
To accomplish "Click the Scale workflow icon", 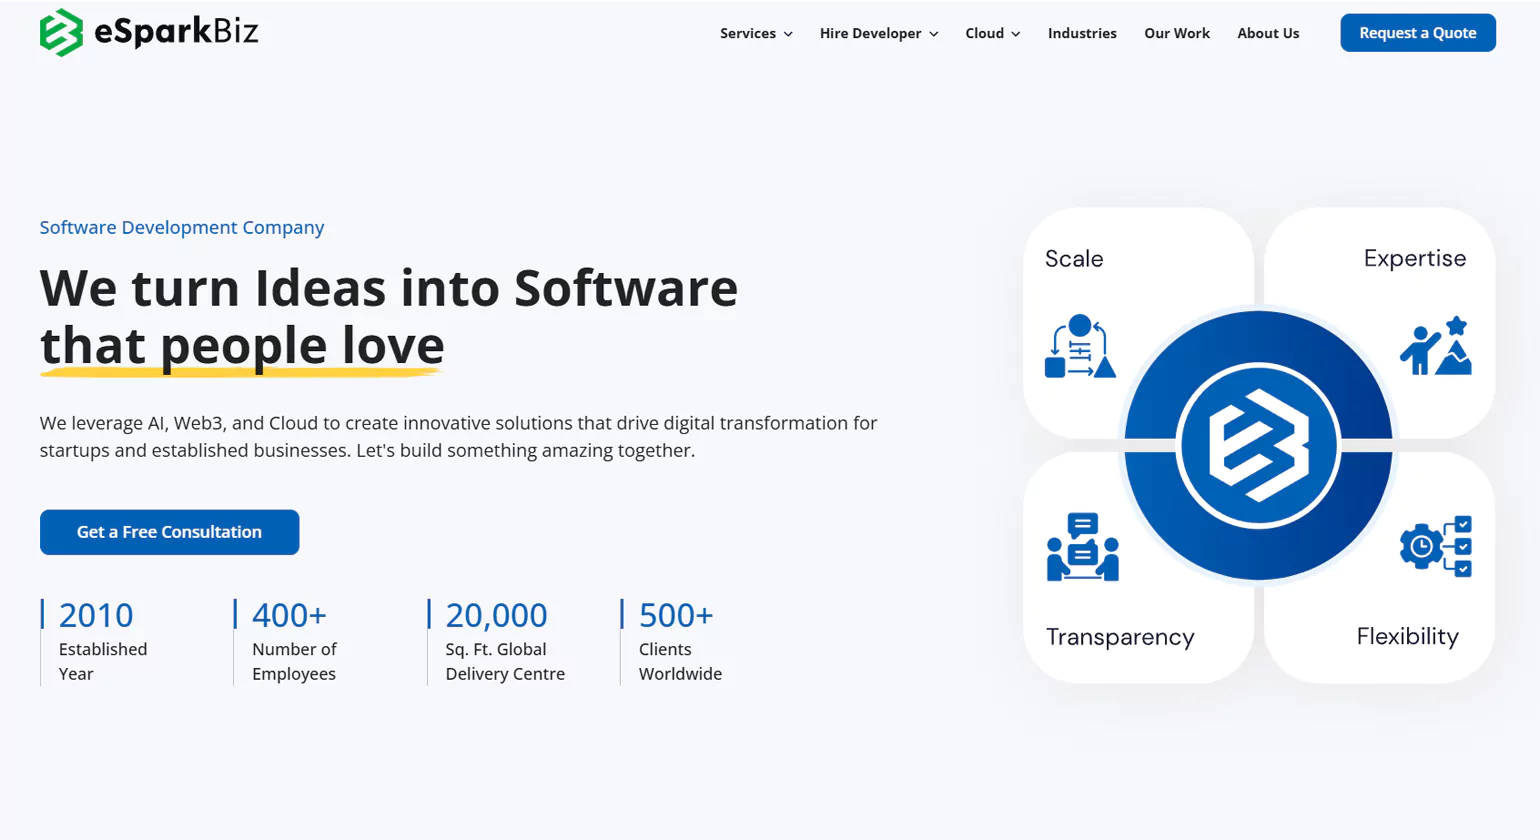I will coord(1079,347).
